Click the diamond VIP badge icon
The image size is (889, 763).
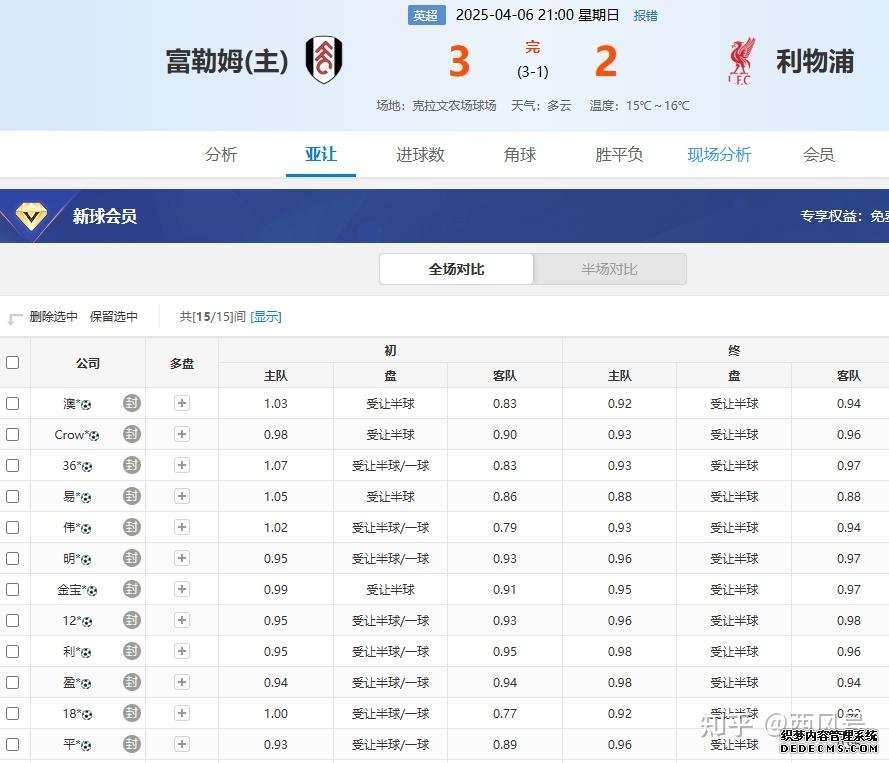(x=31, y=215)
